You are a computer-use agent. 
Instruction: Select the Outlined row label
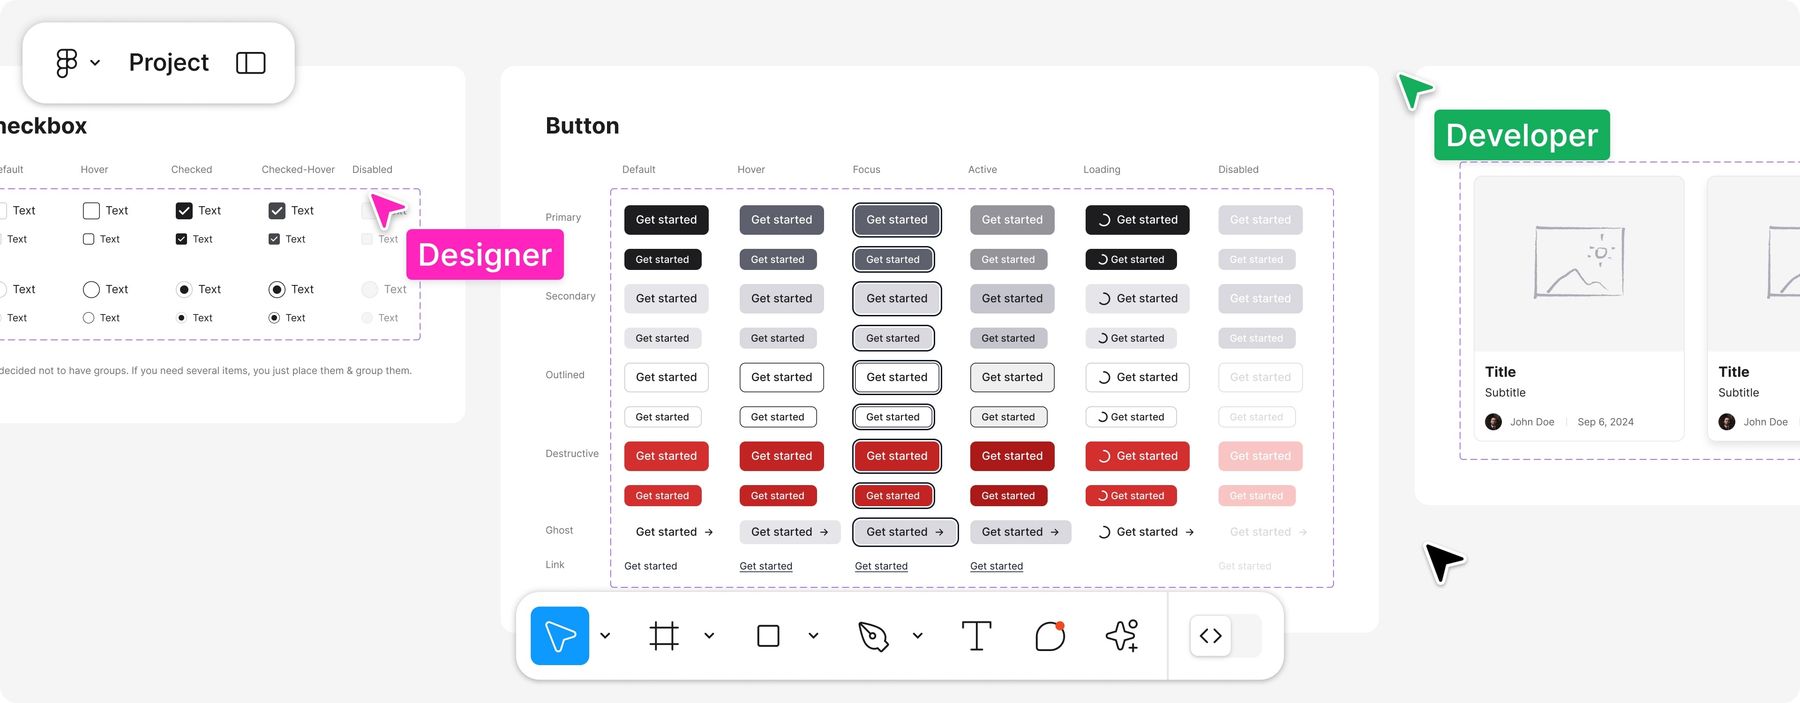tap(565, 375)
